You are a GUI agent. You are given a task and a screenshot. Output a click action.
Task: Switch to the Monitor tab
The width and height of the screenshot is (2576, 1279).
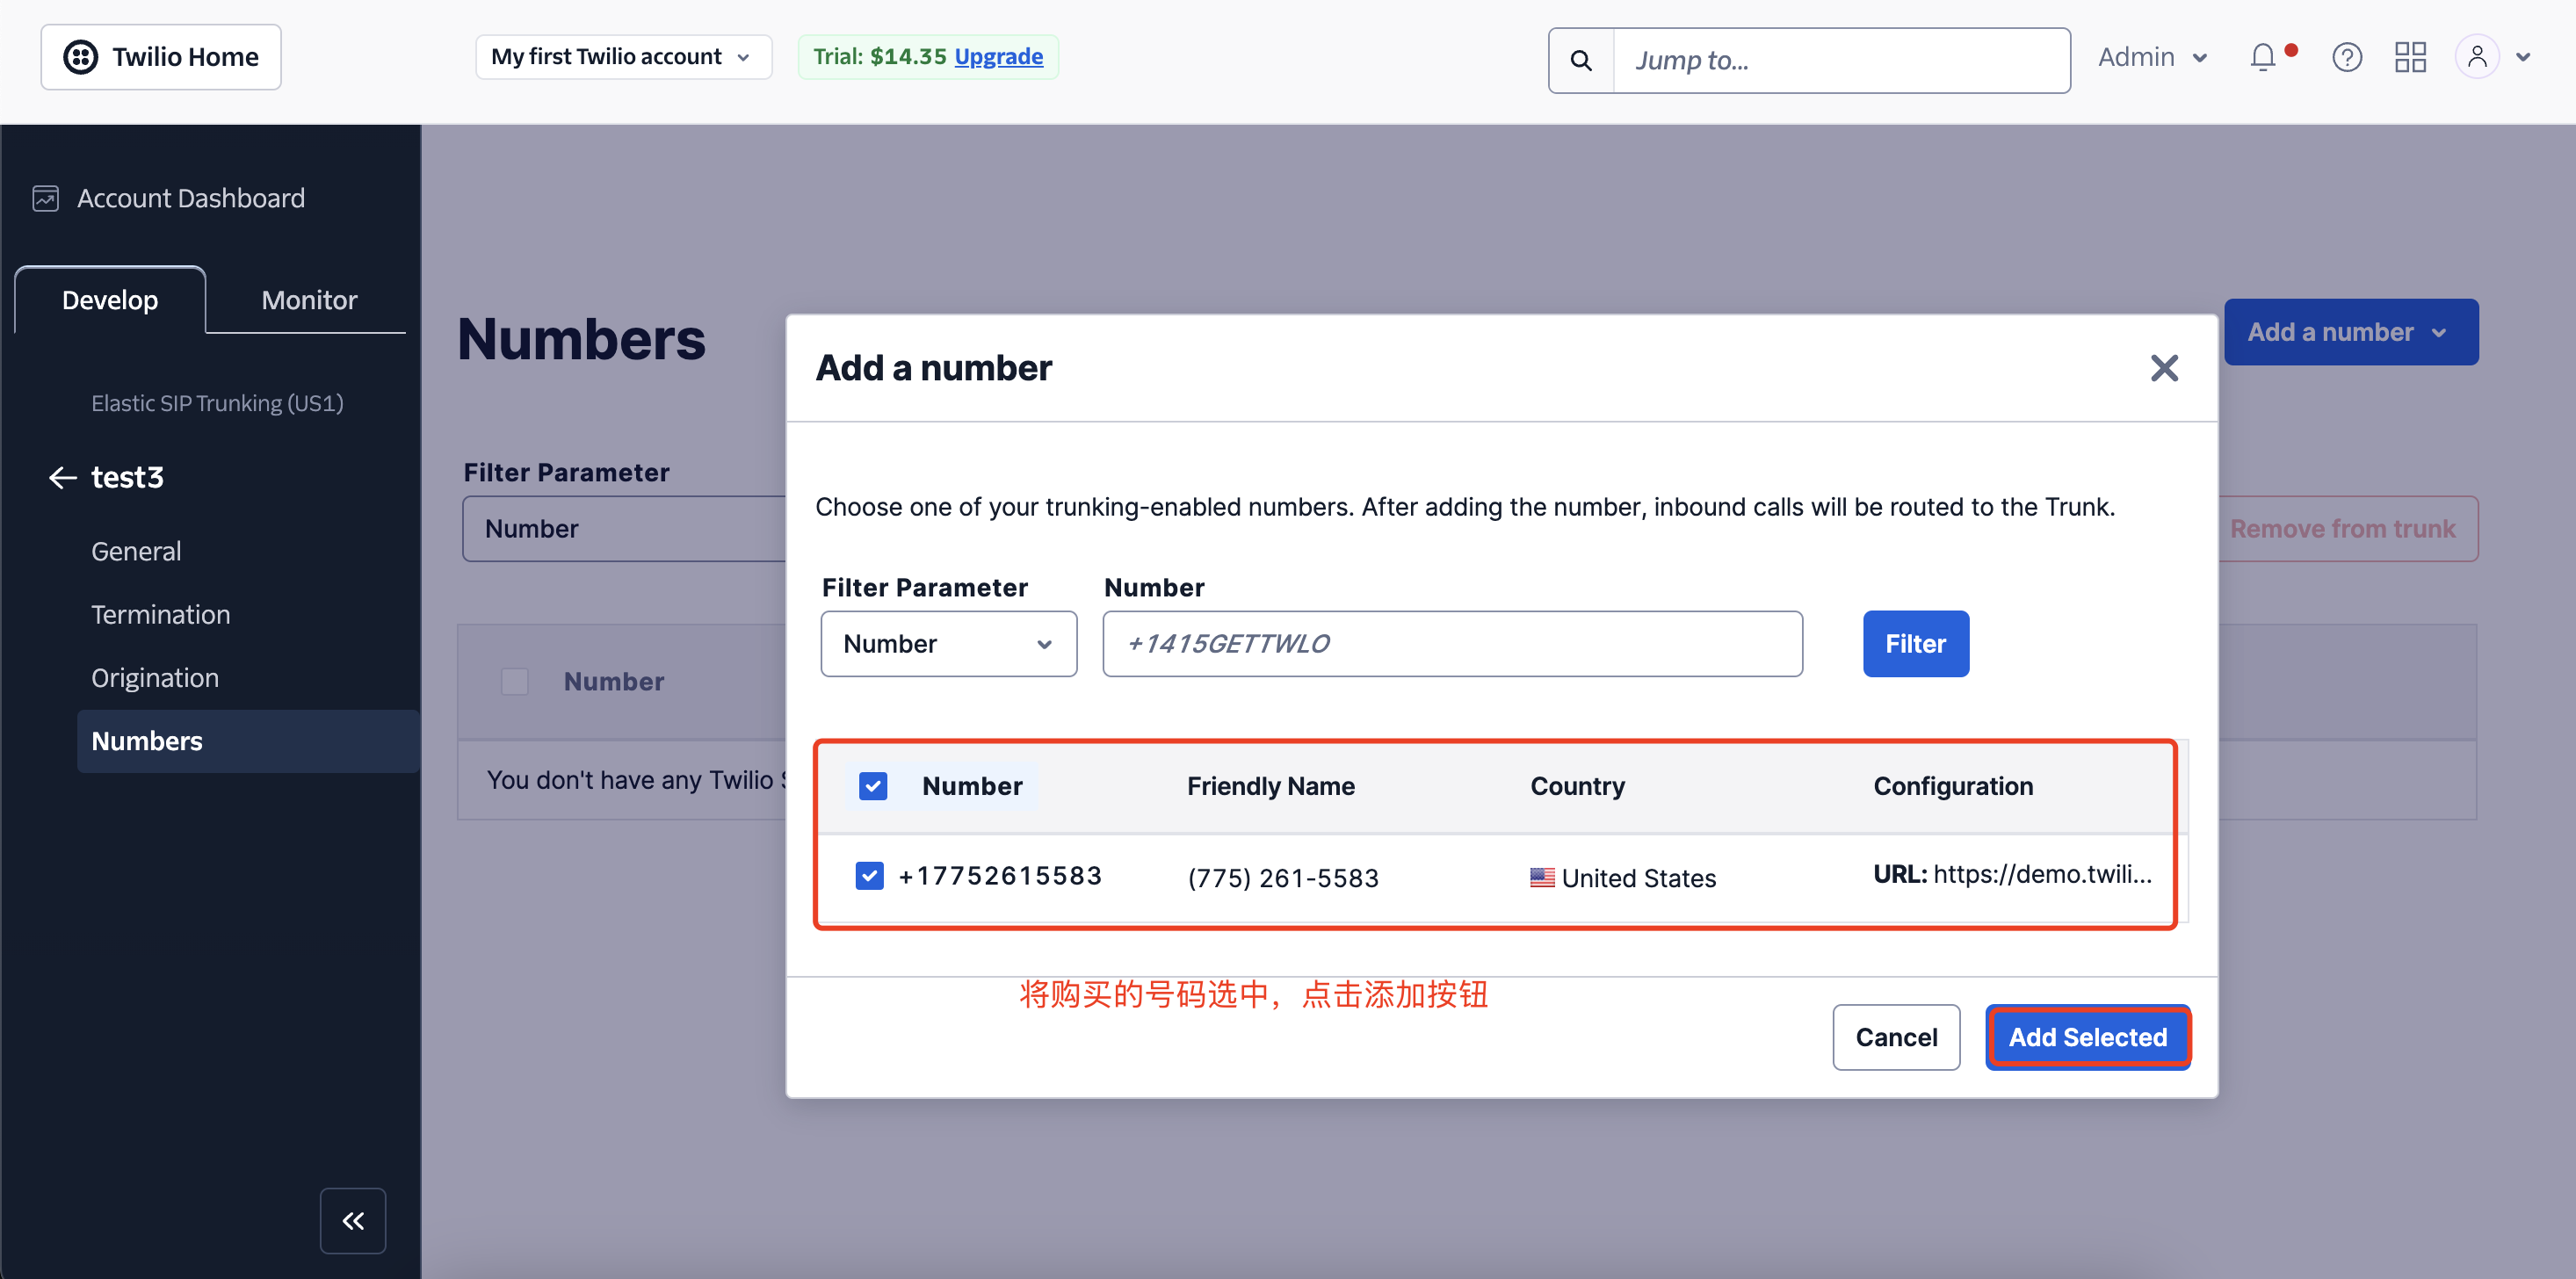(309, 300)
